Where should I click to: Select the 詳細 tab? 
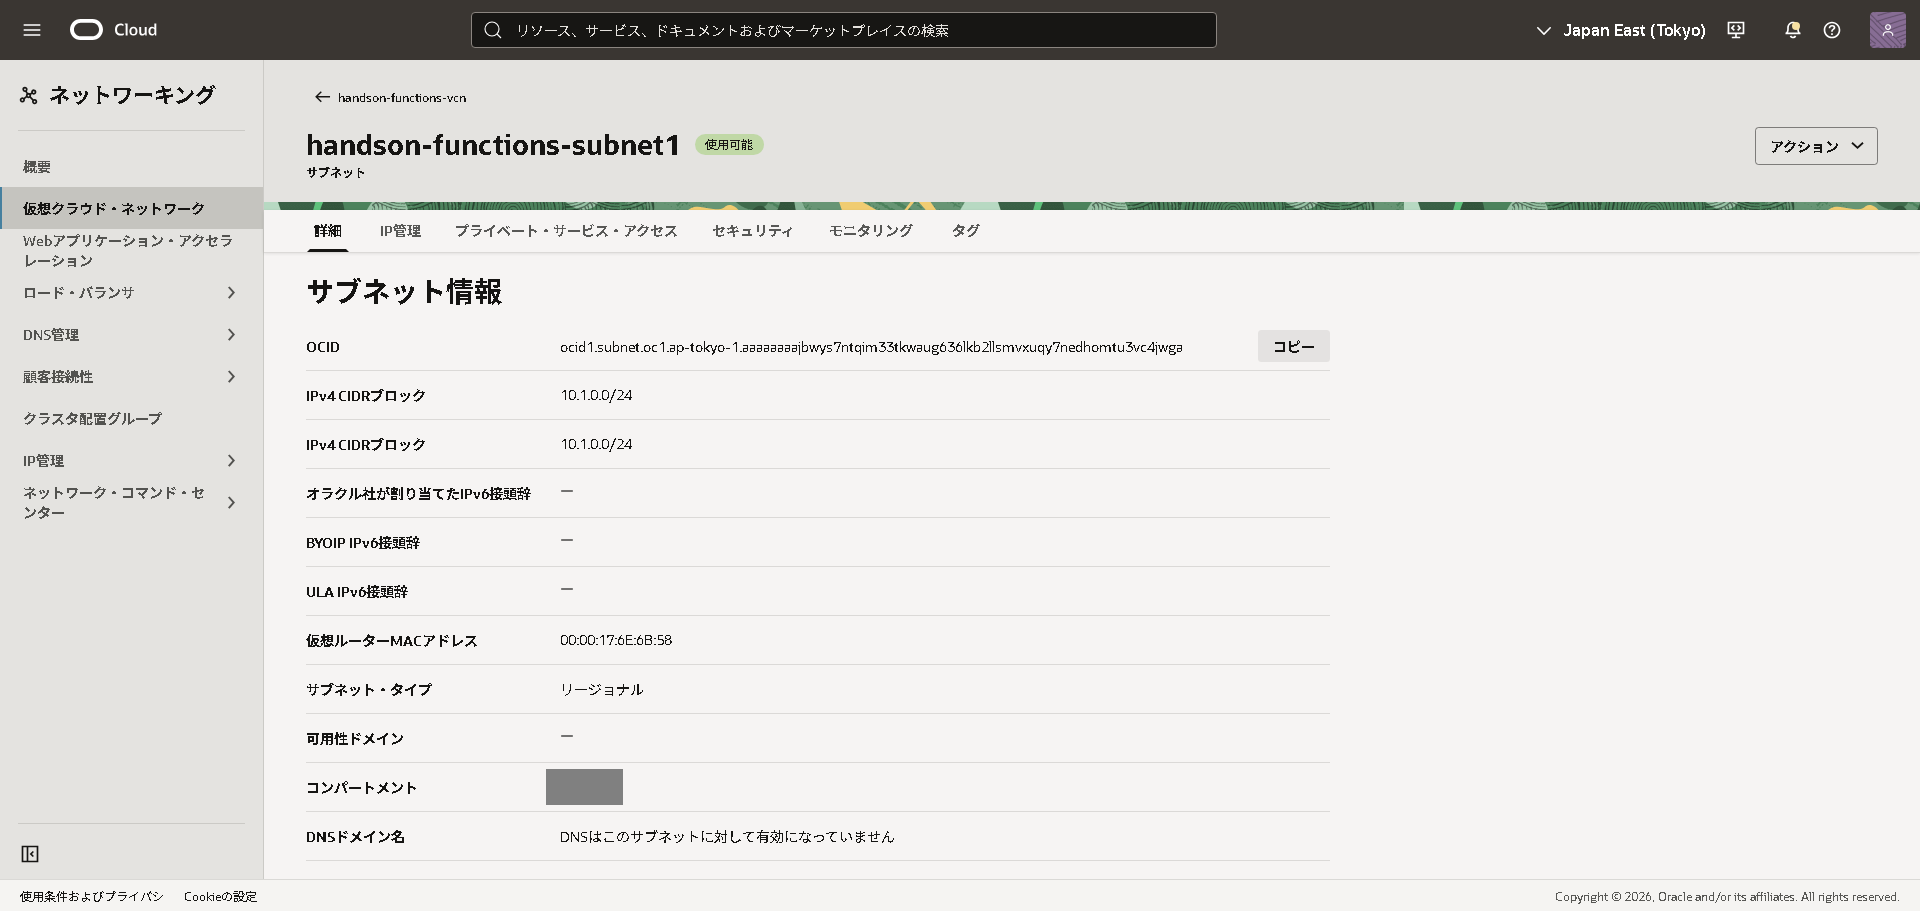click(x=328, y=231)
